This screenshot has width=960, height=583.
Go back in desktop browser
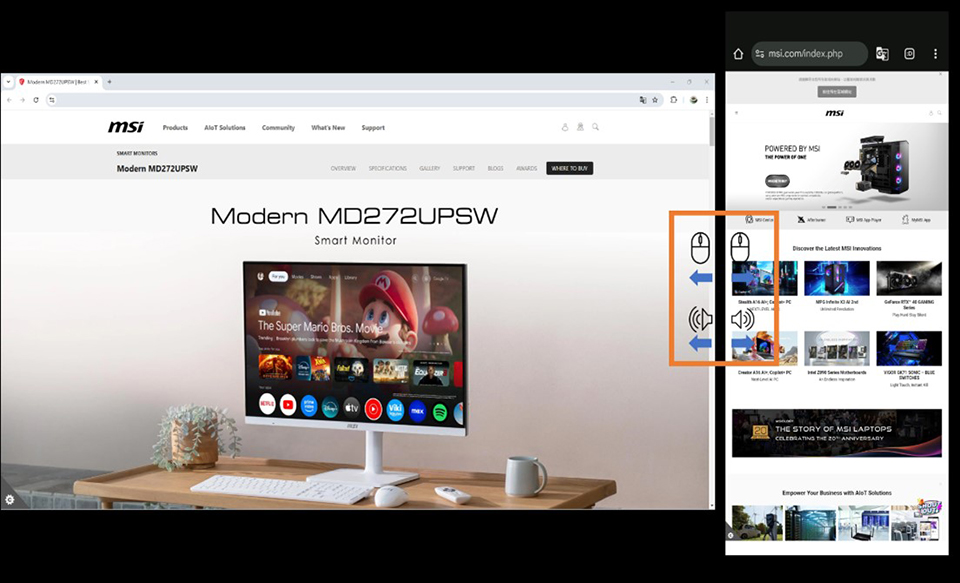click(x=9, y=100)
